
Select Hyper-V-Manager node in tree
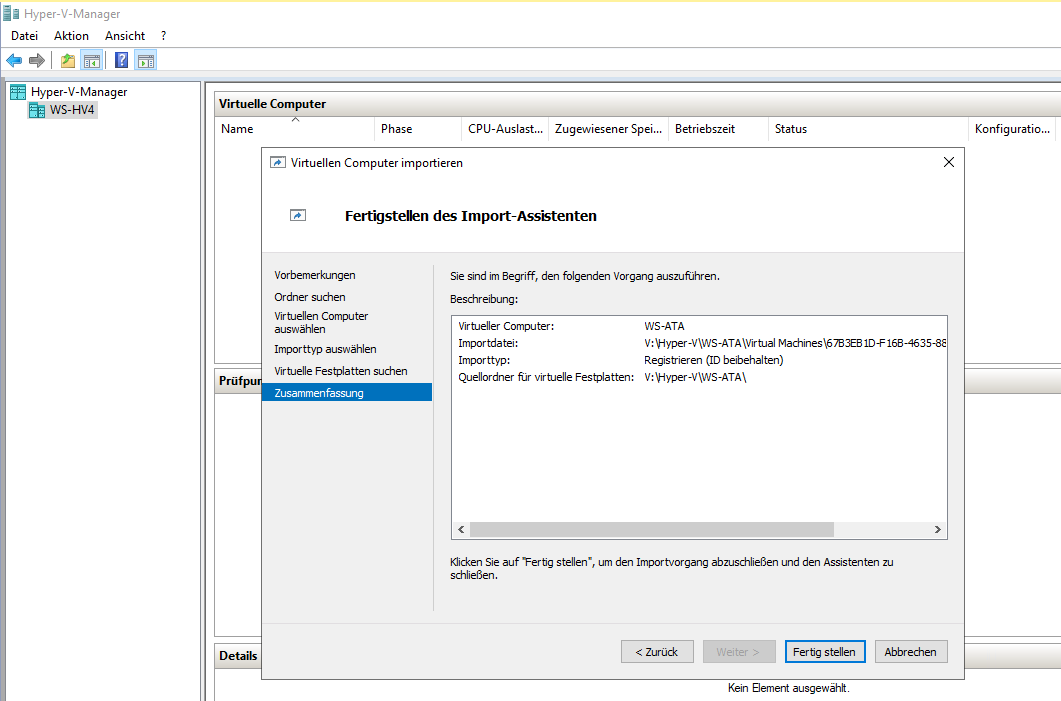(x=78, y=92)
